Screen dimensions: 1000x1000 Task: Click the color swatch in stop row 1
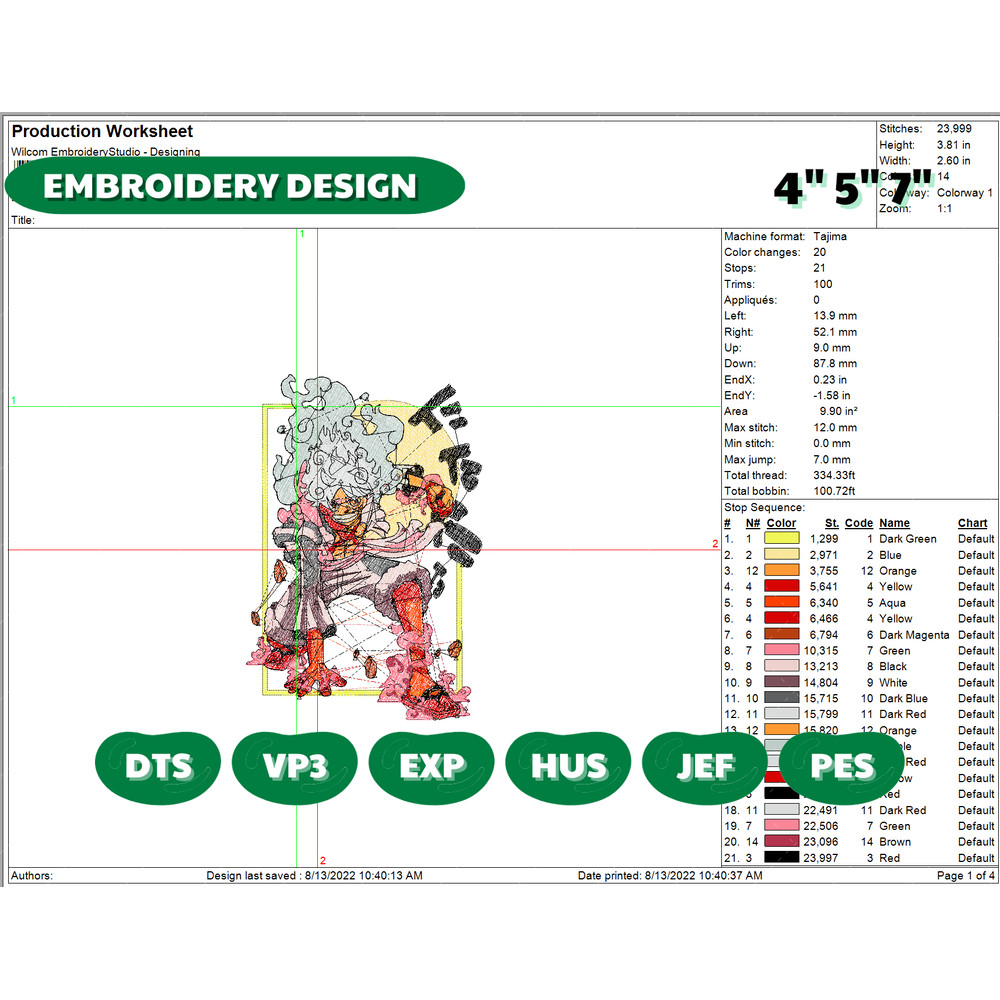point(781,539)
